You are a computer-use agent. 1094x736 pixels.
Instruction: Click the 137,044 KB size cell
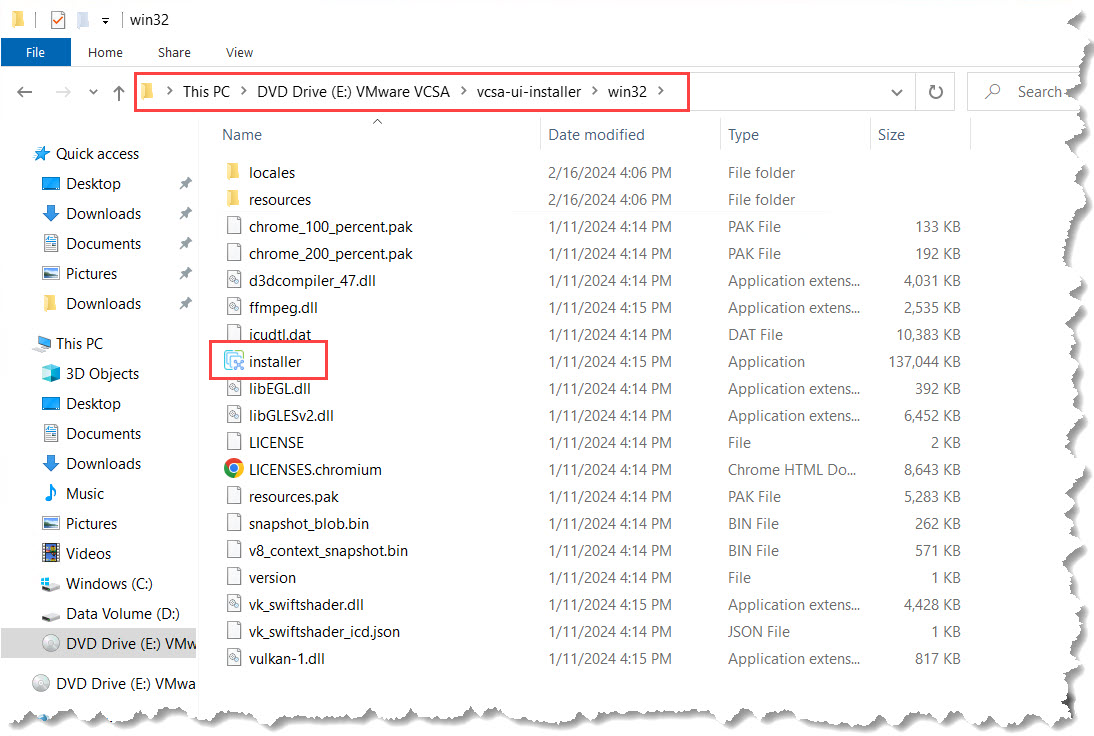coord(924,361)
